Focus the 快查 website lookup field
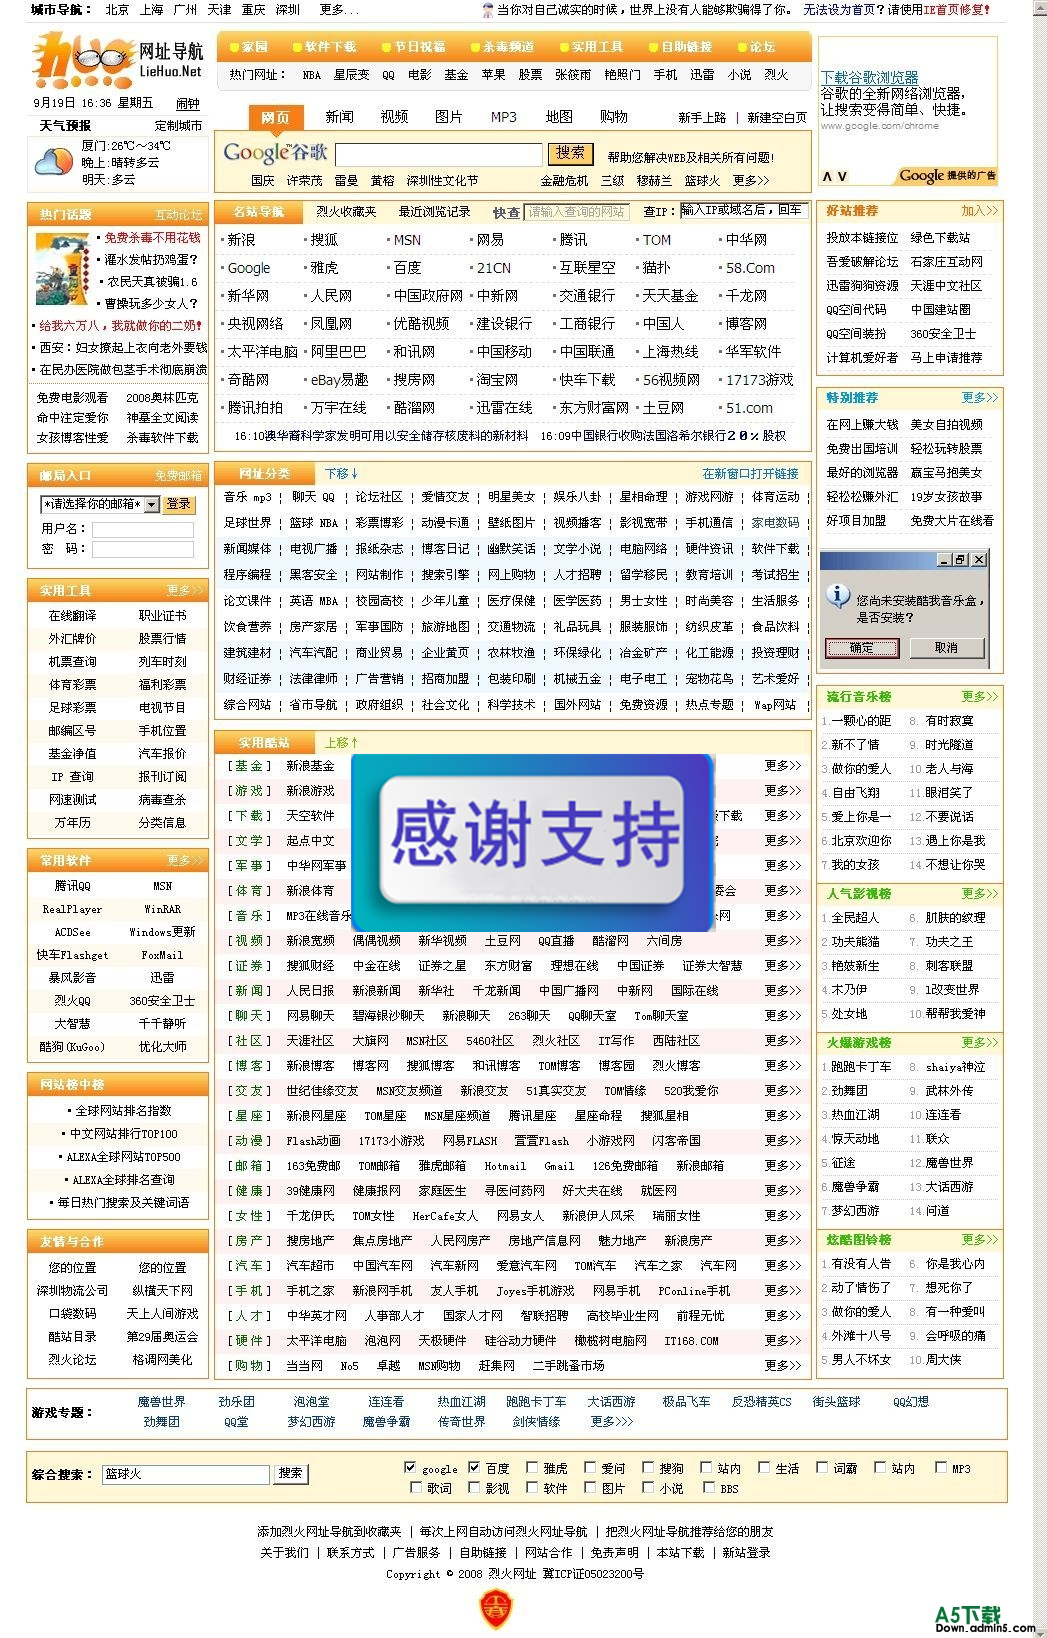Screen dimensions: 1047x1638 coord(577,212)
